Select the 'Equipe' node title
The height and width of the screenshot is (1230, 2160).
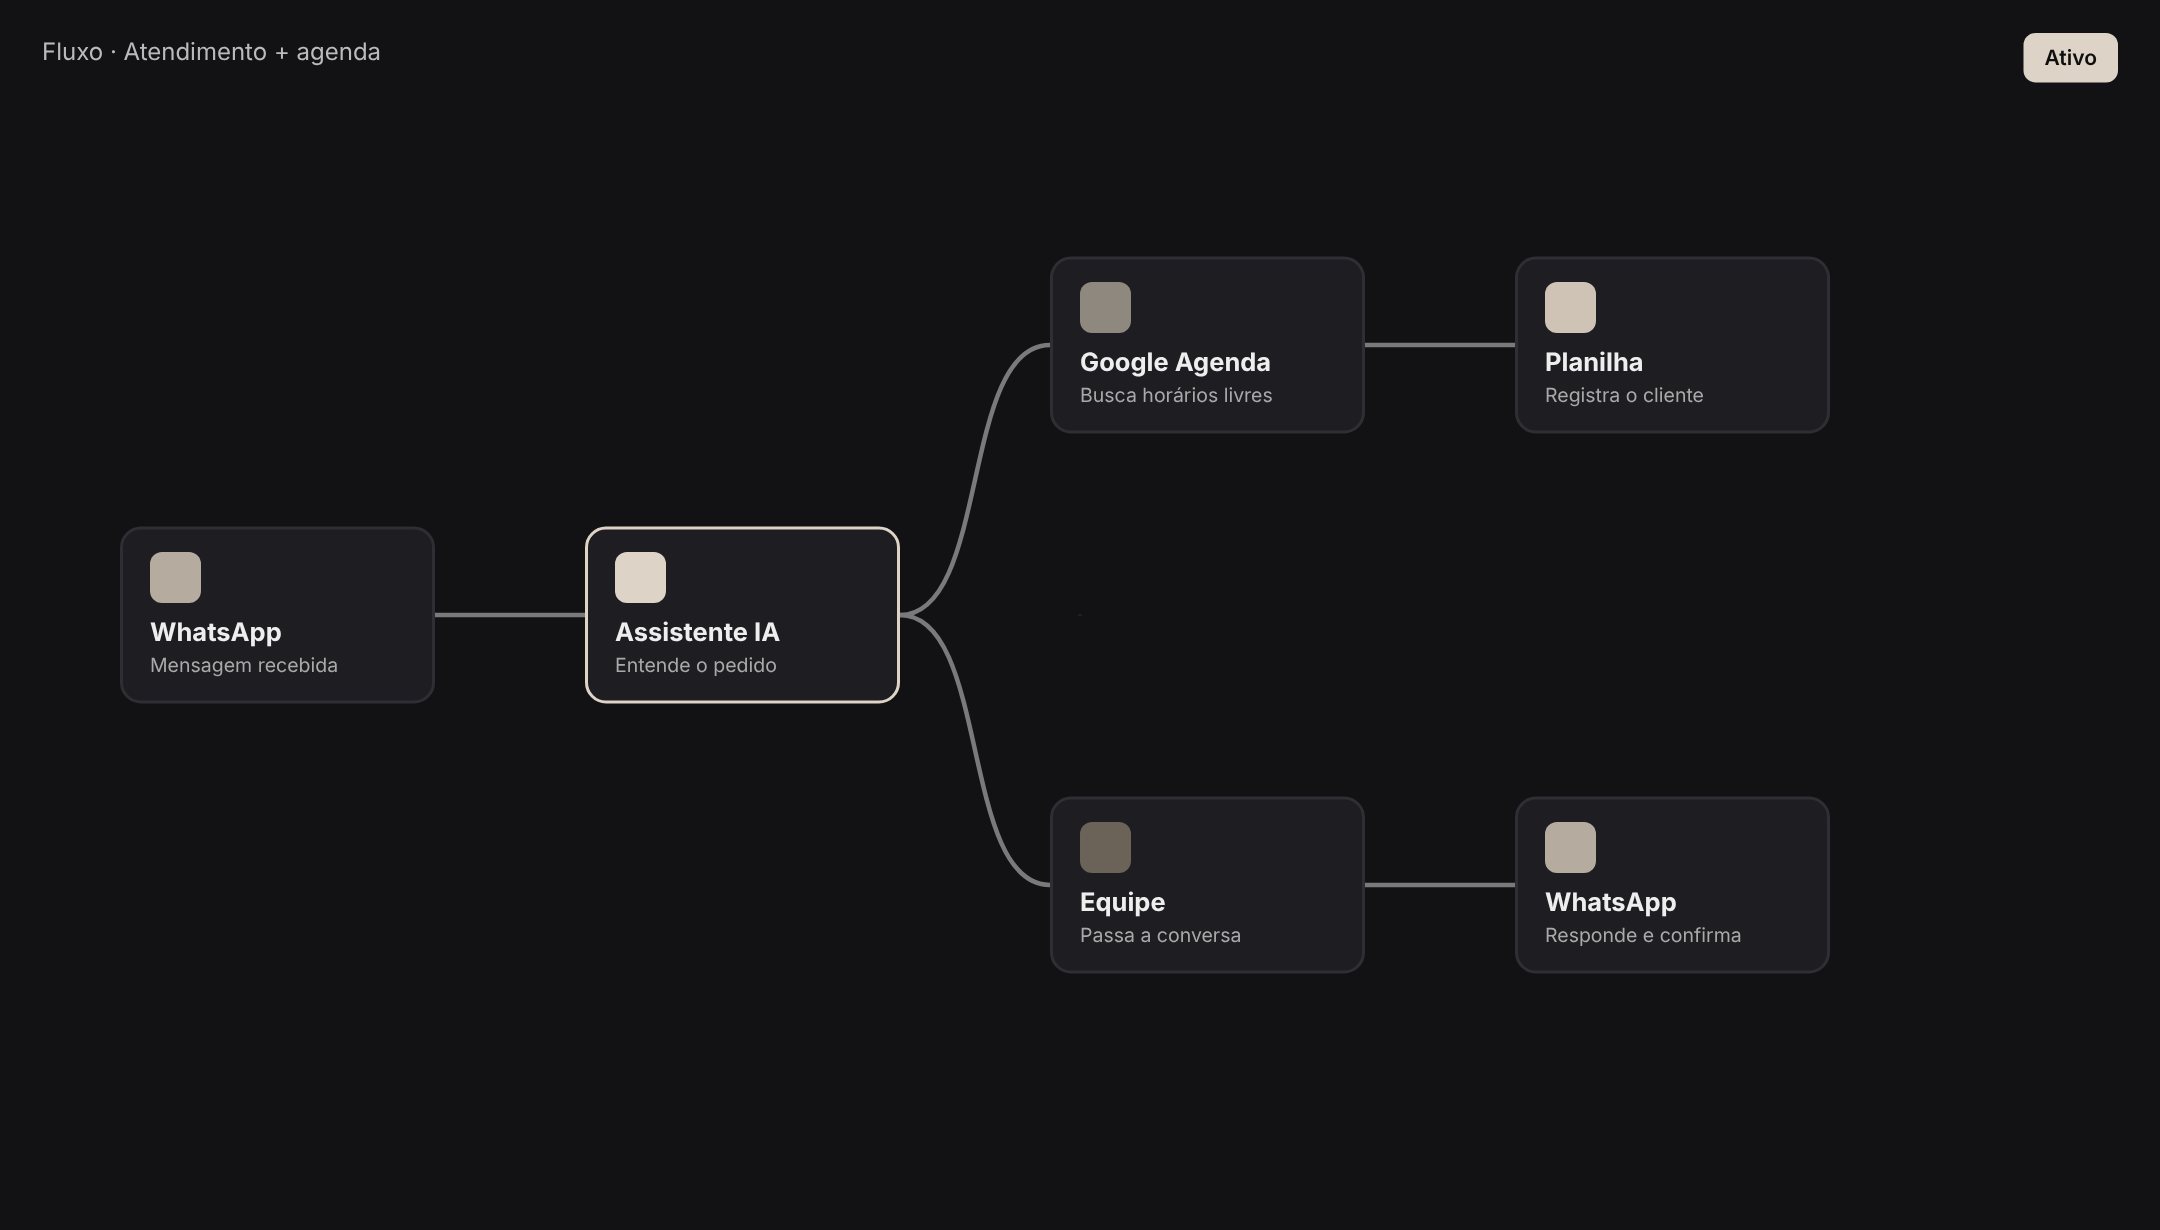(1122, 902)
